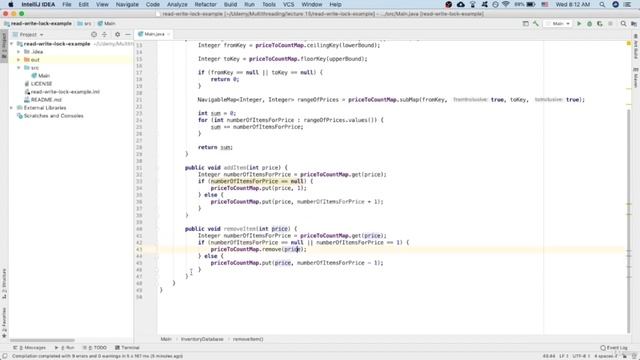Image resolution: width=640 pixels, height=360 pixels.
Task: Start debugging with the green bug icon
Action: point(589,24)
